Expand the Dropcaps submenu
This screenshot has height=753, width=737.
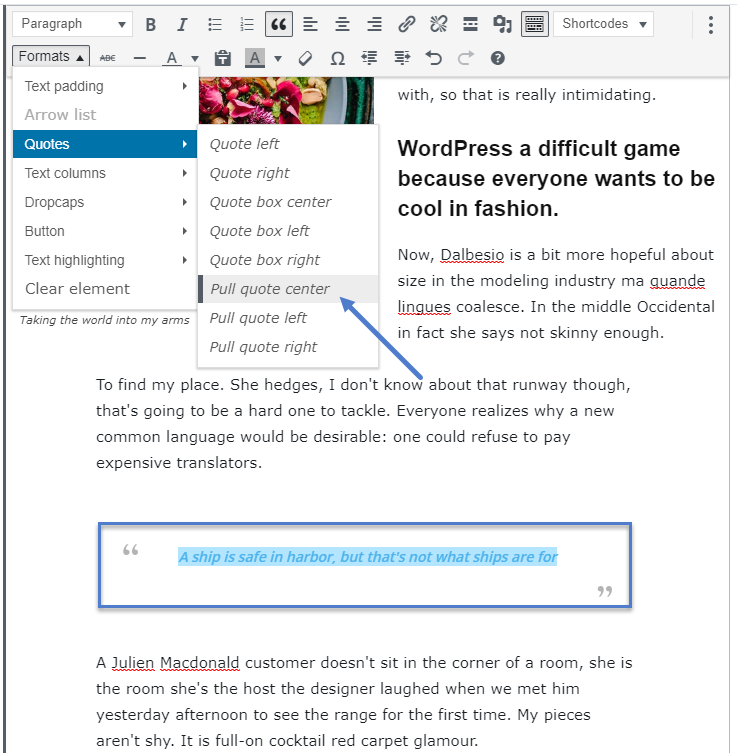pyautogui.click(x=105, y=202)
